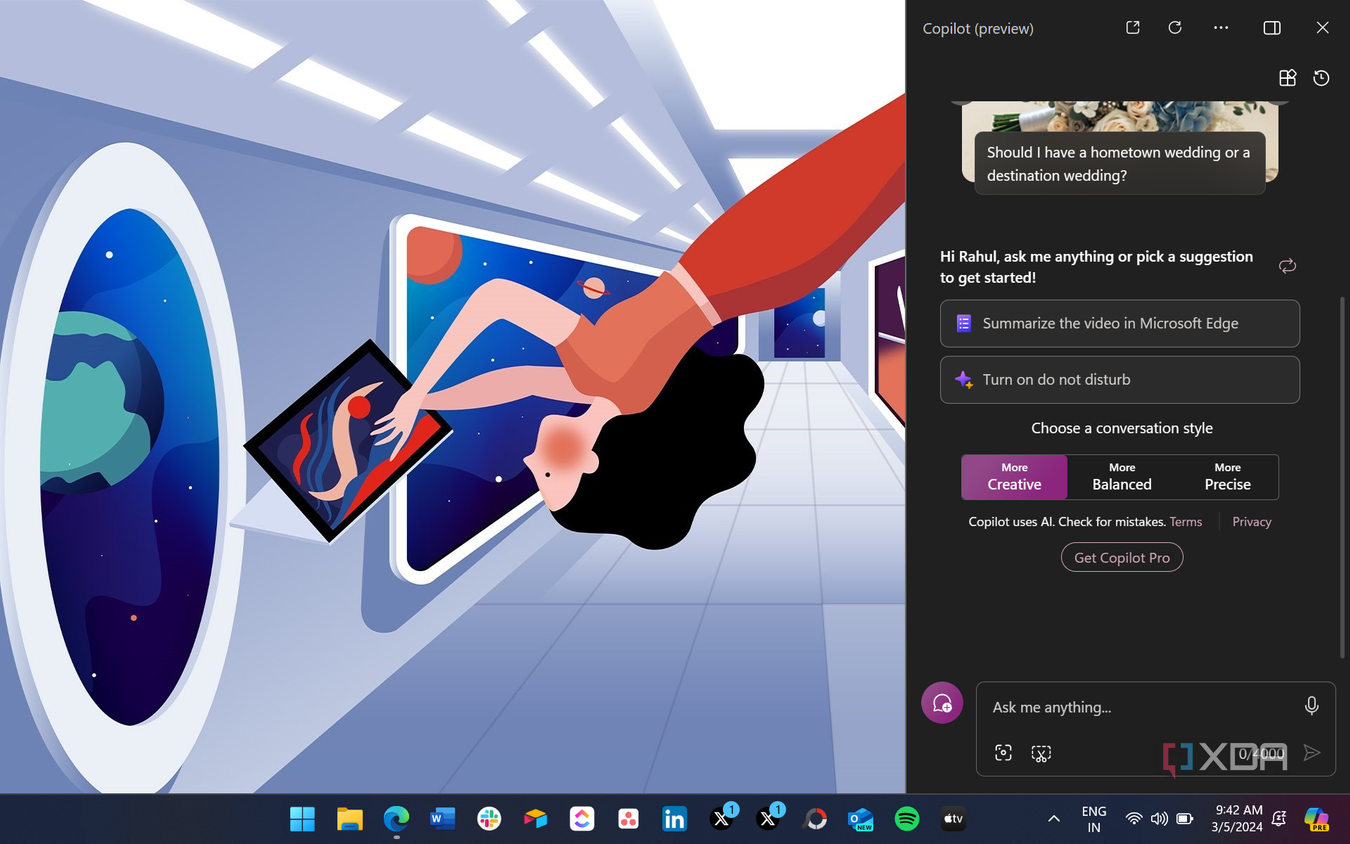Viewport: 1350px width, 844px height.
Task: Pick the hometown or destination wedding suggestion card
Action: point(1120,163)
